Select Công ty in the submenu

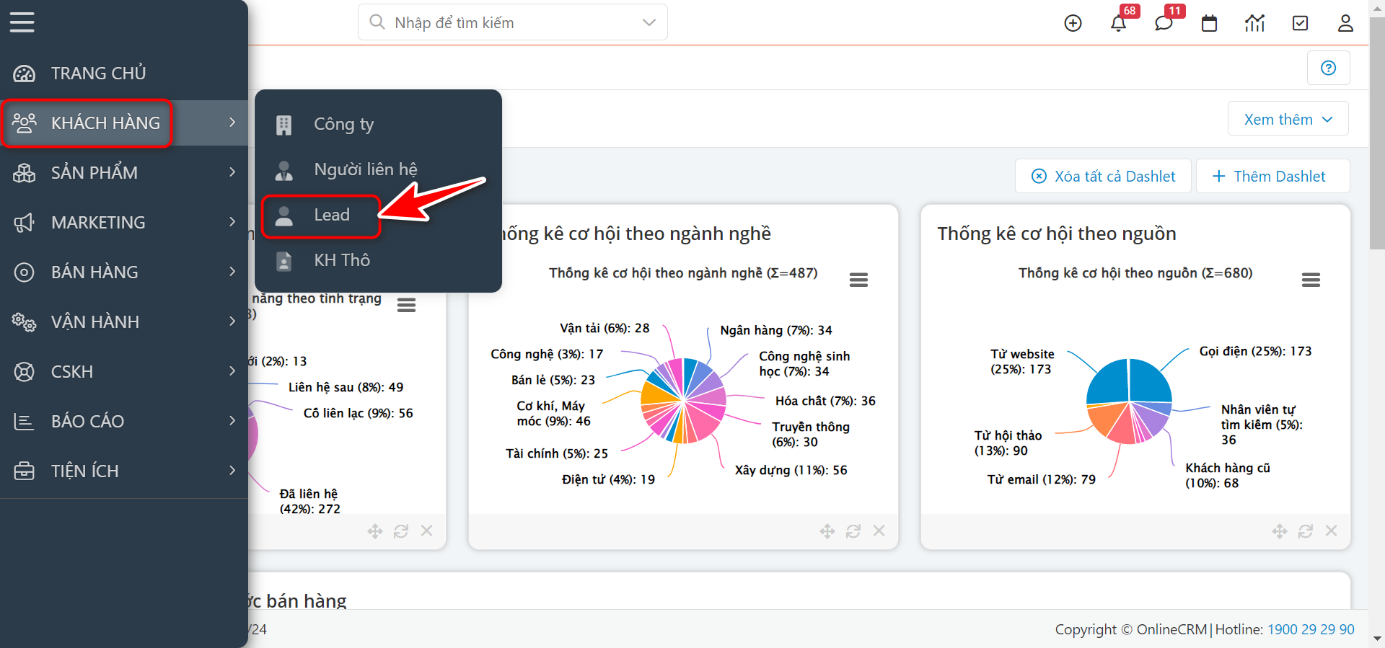pyautogui.click(x=343, y=124)
